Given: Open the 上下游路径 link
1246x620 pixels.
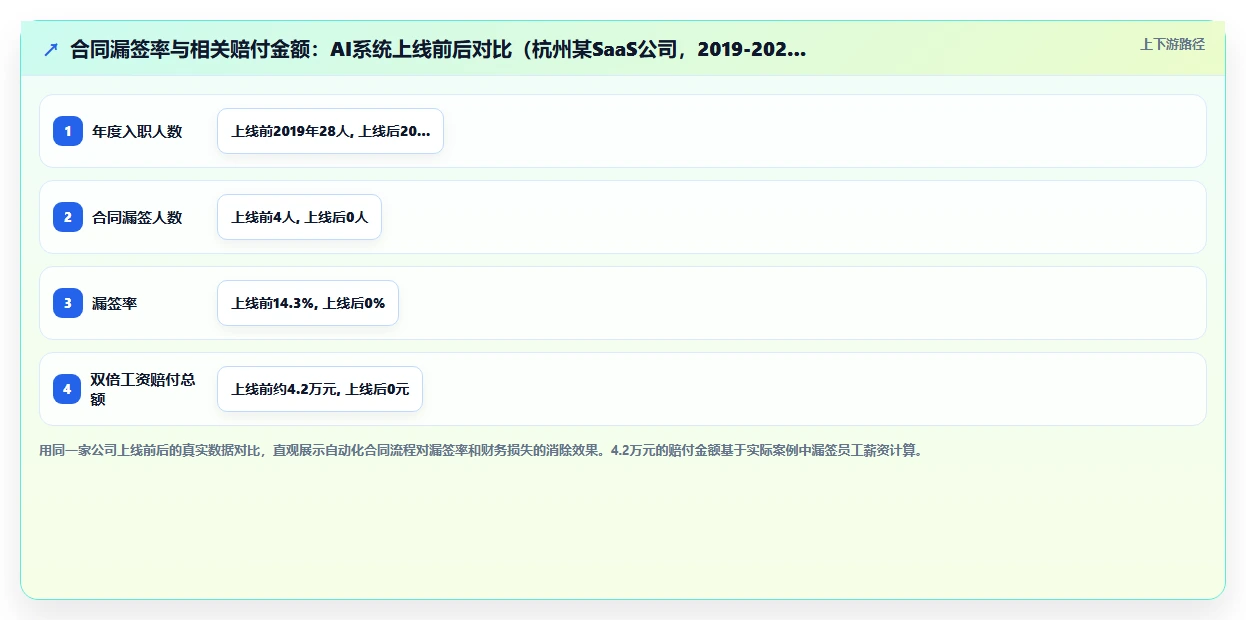Looking at the screenshot, I should [x=1172, y=45].
